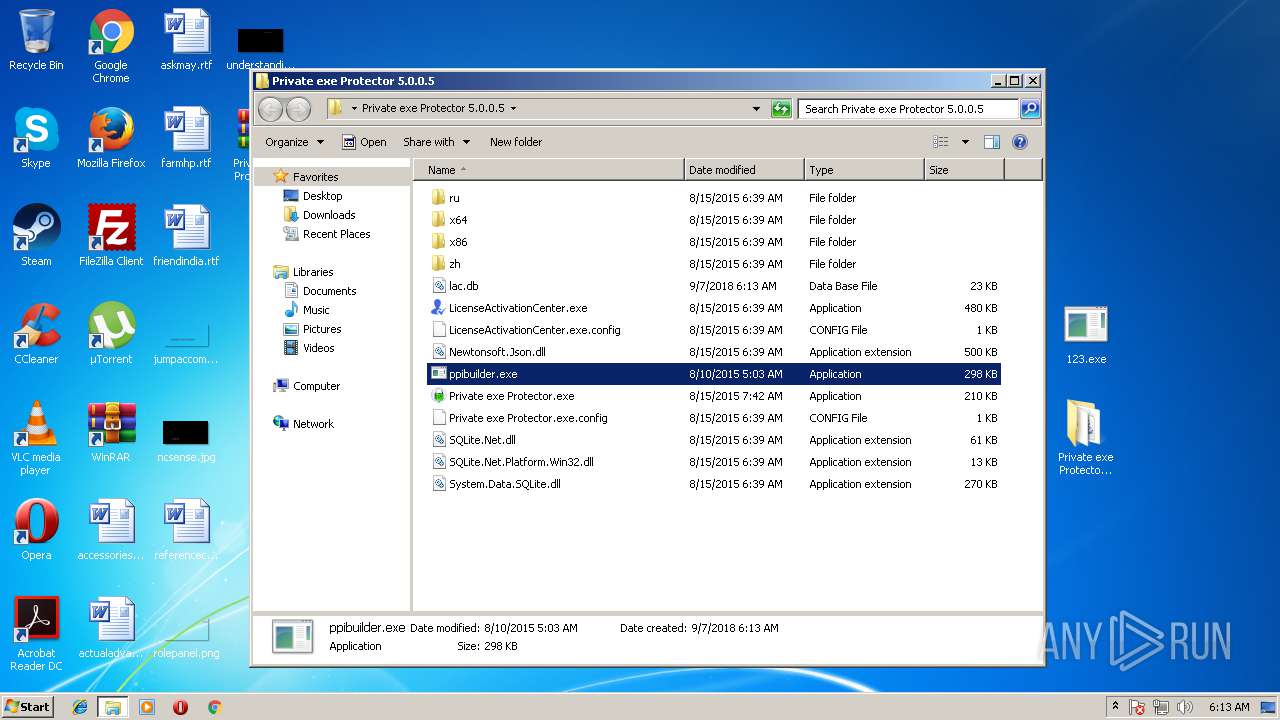Image resolution: width=1280 pixels, height=720 pixels.
Task: Select 123.exe on the desktop
Action: pyautogui.click(x=1085, y=335)
